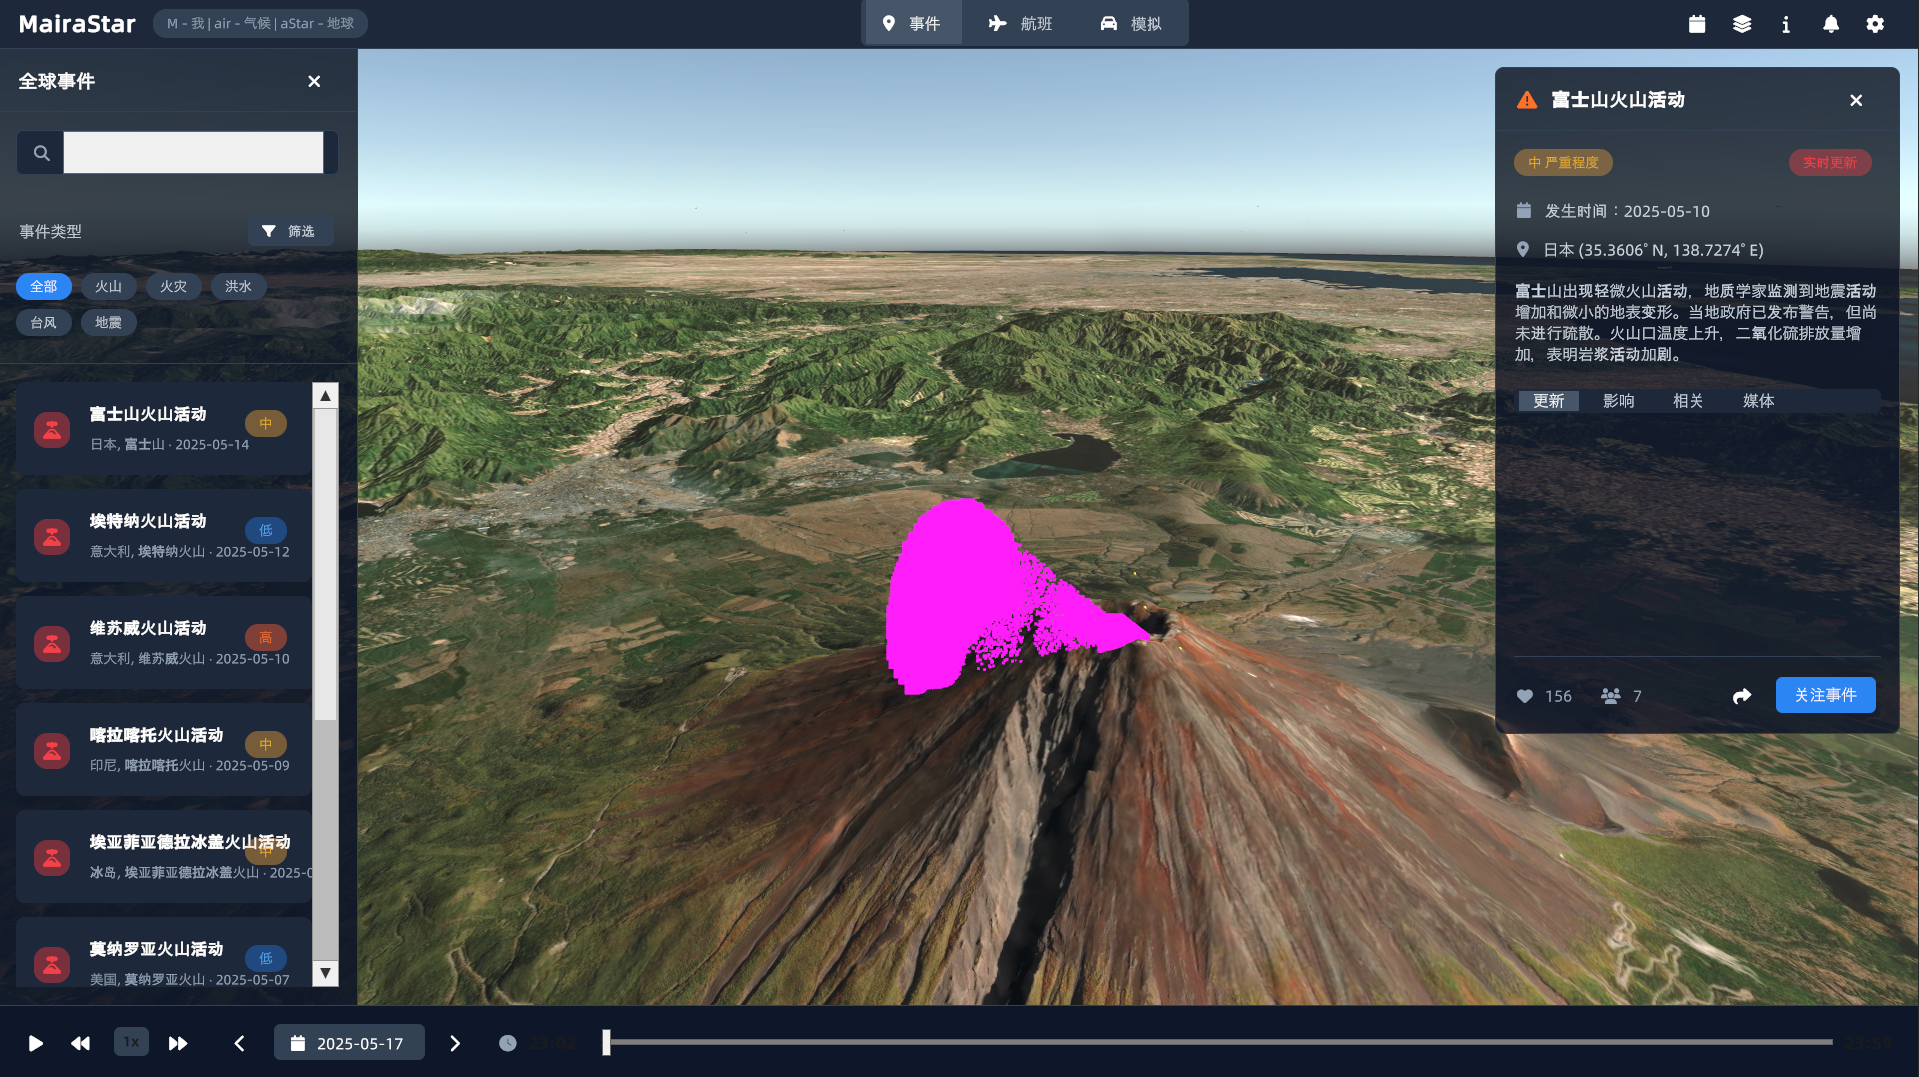Click the info icon in header
This screenshot has height=1077, width=1919.
coord(1786,24)
